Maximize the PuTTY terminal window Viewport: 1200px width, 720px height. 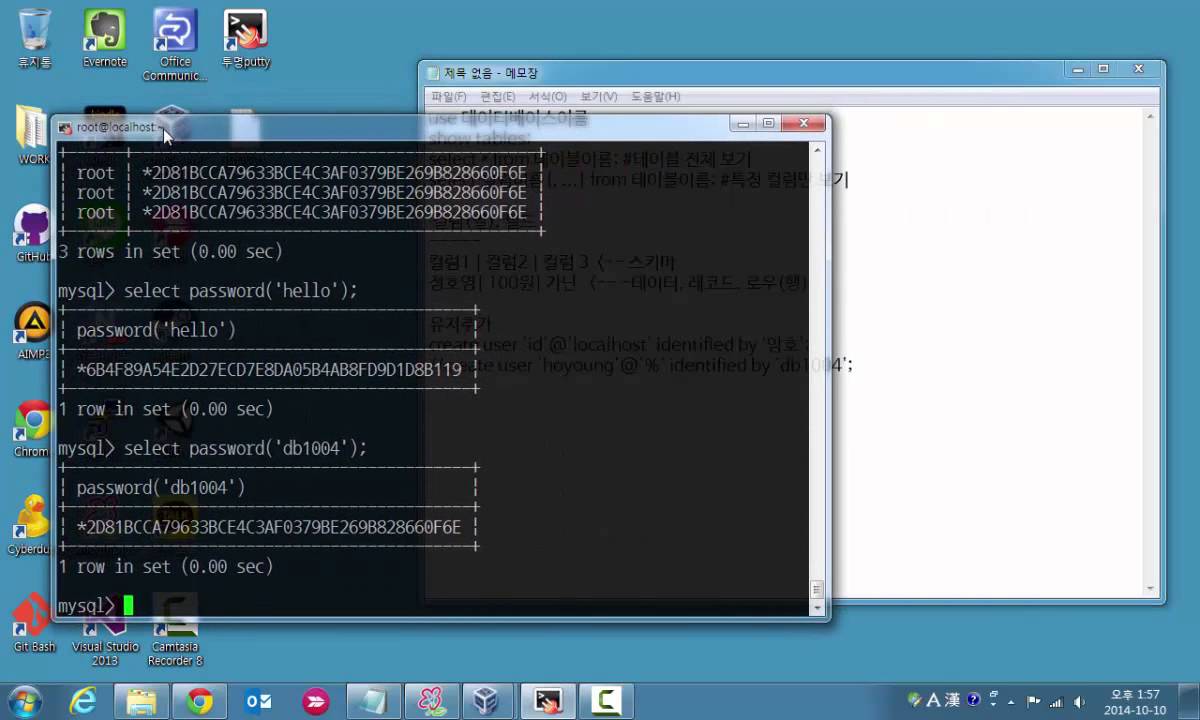pos(768,124)
